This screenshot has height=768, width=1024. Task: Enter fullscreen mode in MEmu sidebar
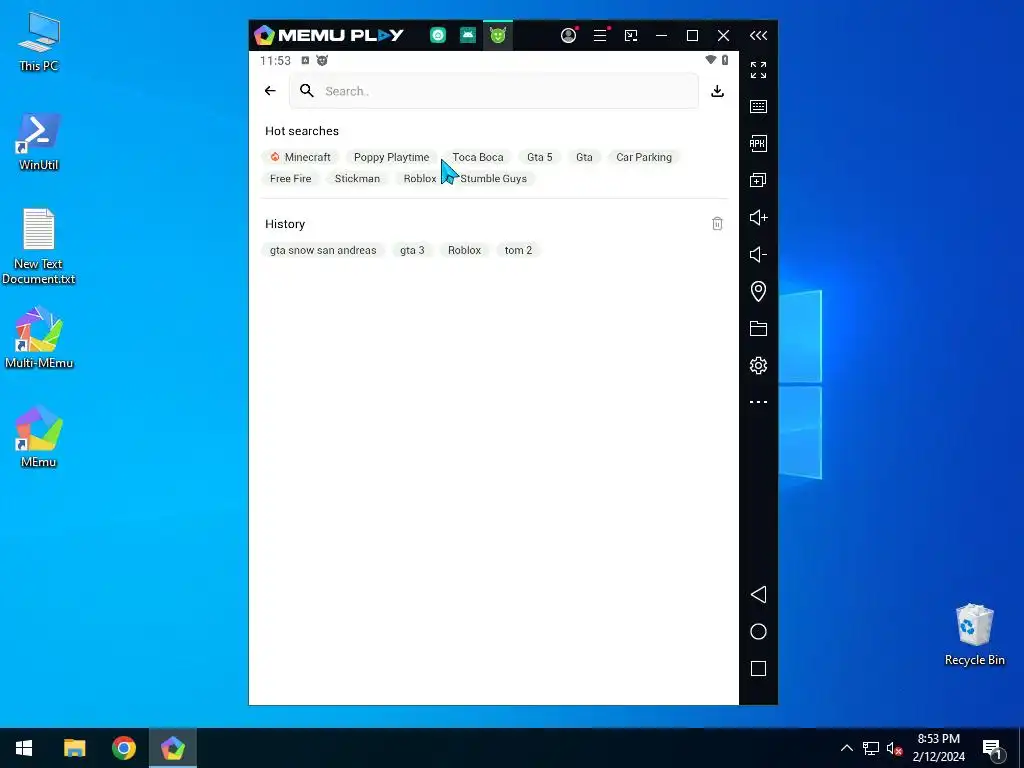[x=758, y=70]
